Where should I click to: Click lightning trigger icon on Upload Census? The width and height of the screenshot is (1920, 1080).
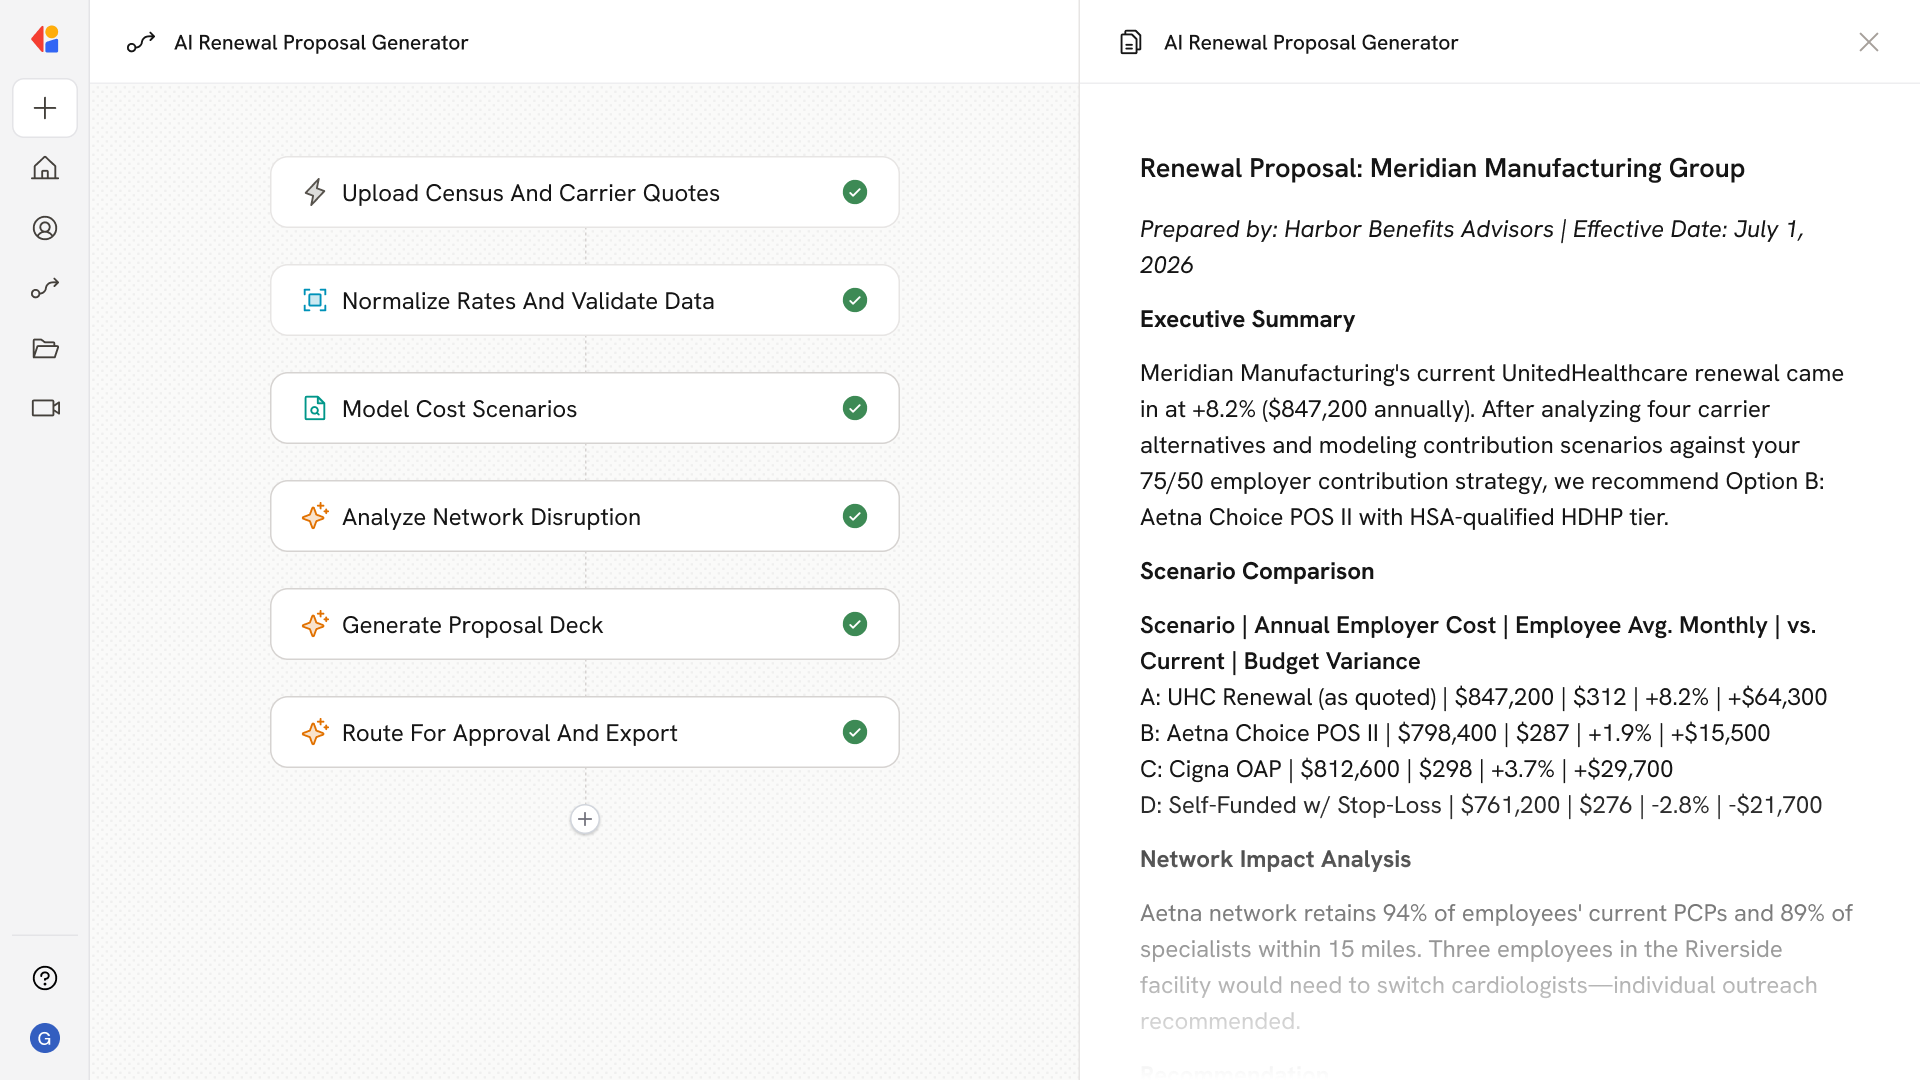click(315, 192)
